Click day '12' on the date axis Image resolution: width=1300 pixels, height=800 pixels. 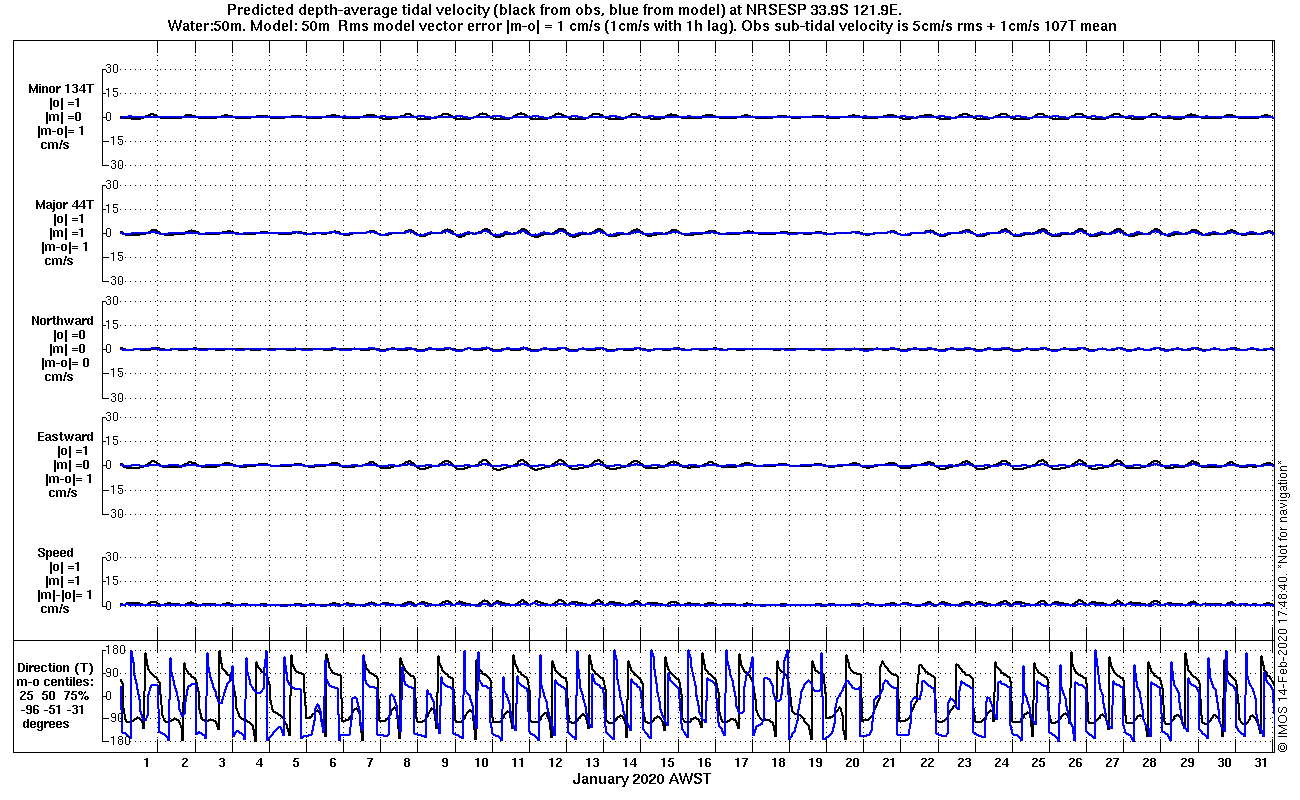click(x=555, y=763)
